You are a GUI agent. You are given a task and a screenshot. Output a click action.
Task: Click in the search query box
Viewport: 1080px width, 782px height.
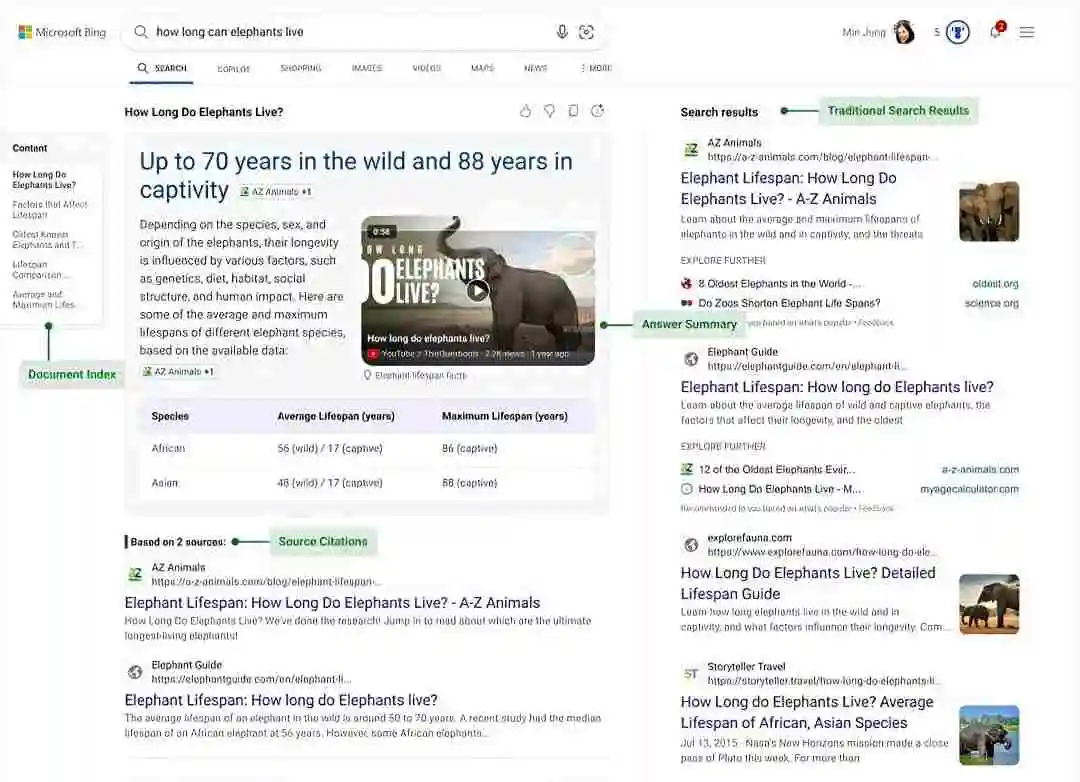[340, 32]
